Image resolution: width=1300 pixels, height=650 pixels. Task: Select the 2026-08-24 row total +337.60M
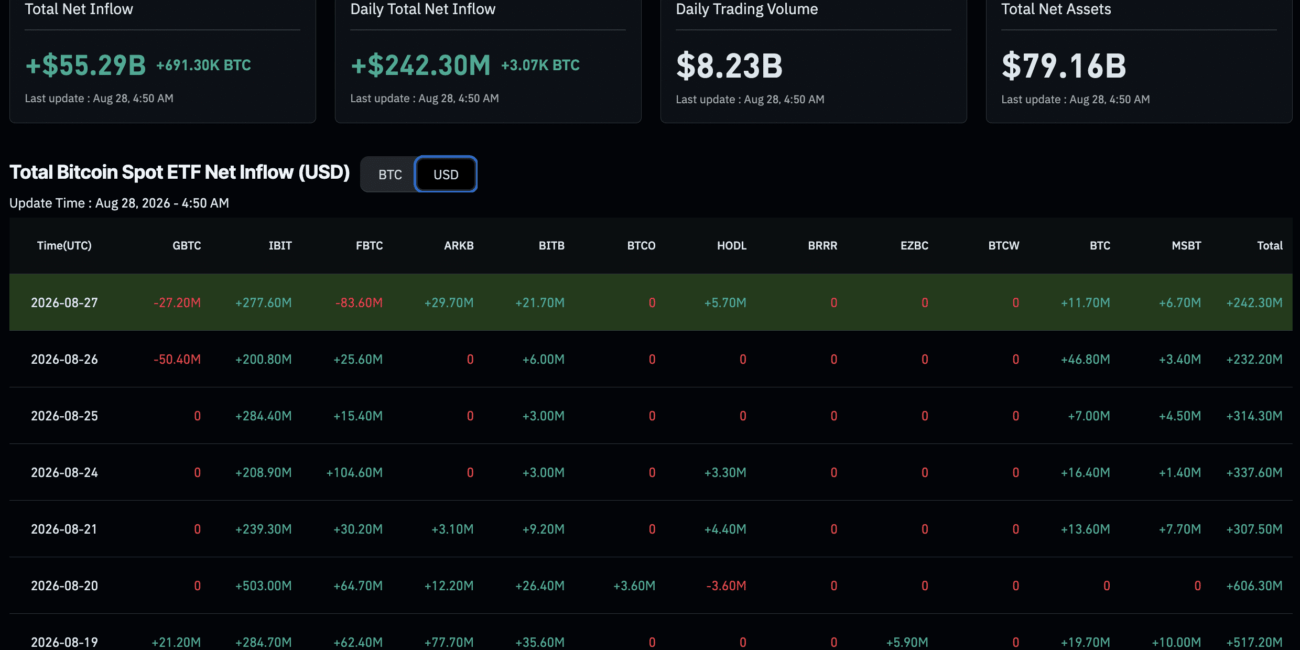[1254, 473]
